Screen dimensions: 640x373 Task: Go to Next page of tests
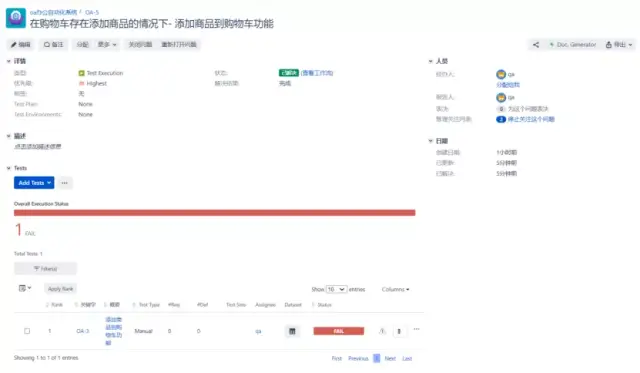click(x=390, y=358)
